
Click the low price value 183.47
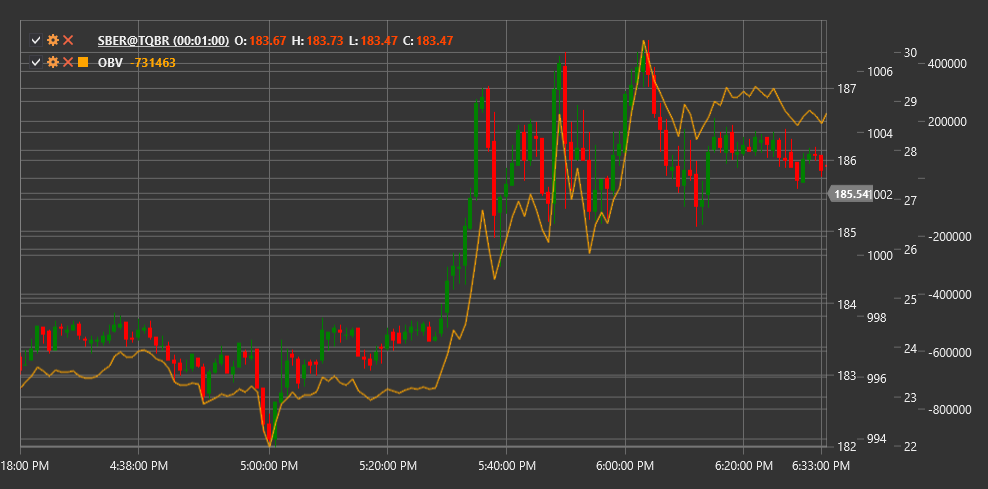[379, 41]
